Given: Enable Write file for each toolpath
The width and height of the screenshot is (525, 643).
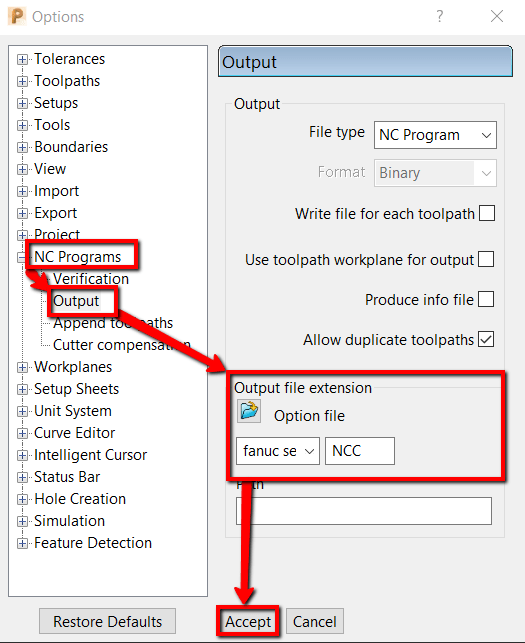Looking at the screenshot, I should coord(487,213).
